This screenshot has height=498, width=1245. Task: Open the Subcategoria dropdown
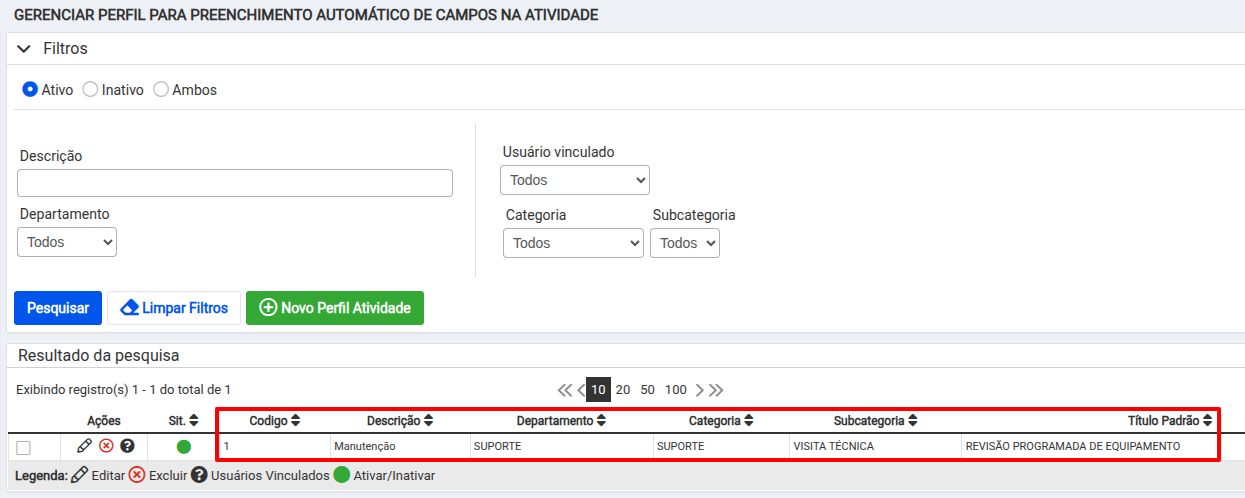[685, 243]
